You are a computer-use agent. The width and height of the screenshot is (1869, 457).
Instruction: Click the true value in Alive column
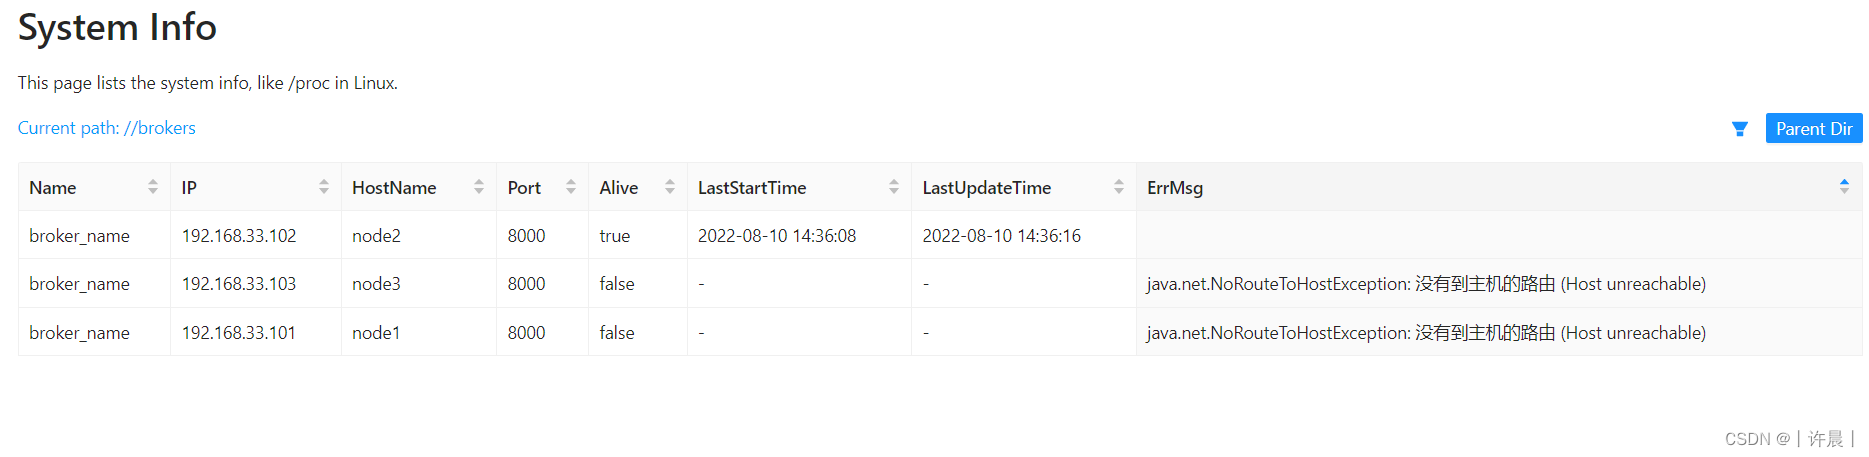(x=615, y=236)
